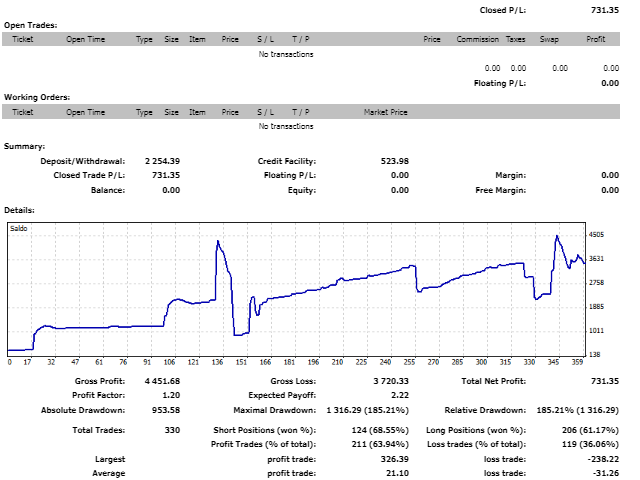The width and height of the screenshot is (640, 480).
Task: Click the Swap column header
Action: pyautogui.click(x=549, y=39)
